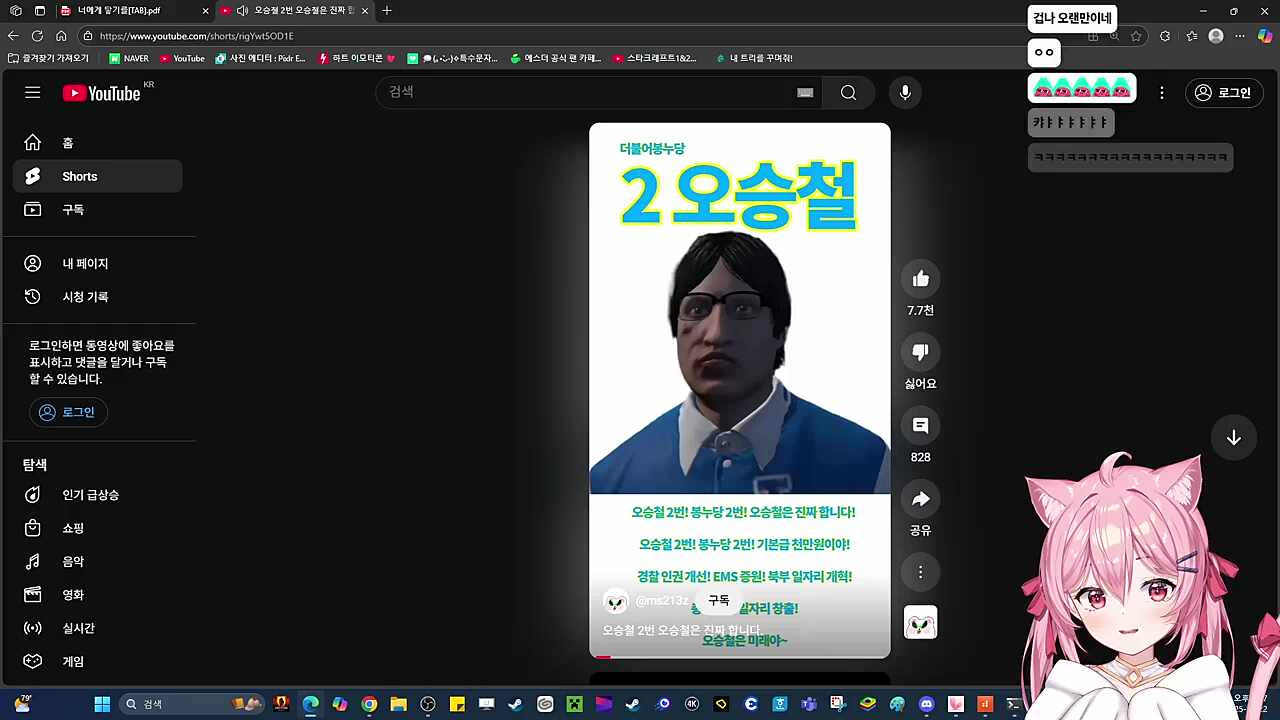Open the NAVER bookmark

pos(129,58)
